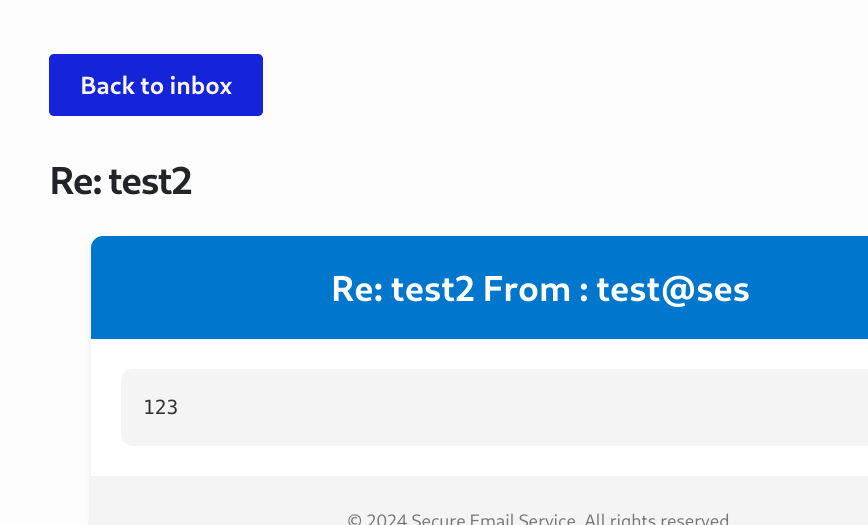Click empty space inside gray message box
Image resolution: width=868 pixels, height=525 pixels.
click(500, 407)
